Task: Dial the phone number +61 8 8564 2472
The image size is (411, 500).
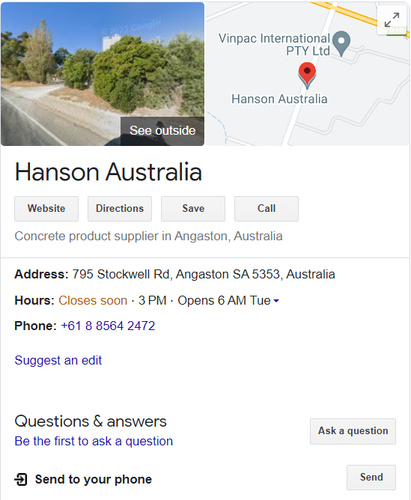Action: tap(108, 326)
